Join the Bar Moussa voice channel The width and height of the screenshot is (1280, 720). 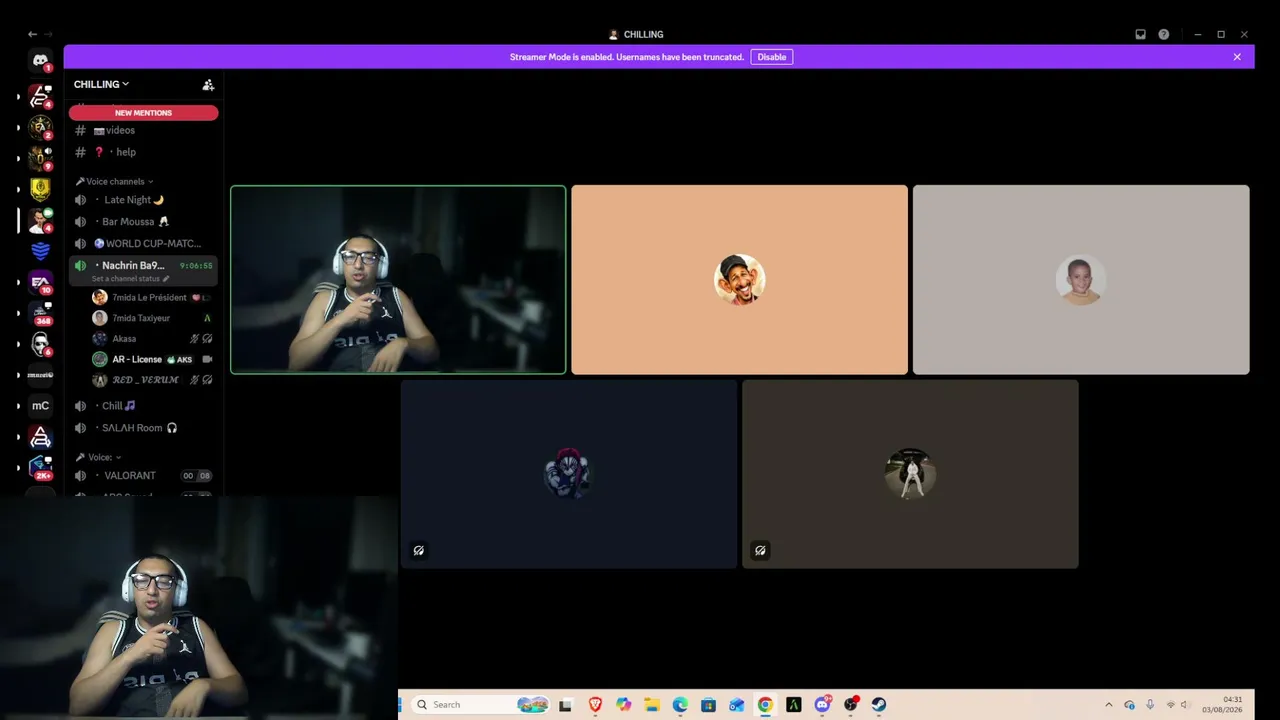coord(143,222)
